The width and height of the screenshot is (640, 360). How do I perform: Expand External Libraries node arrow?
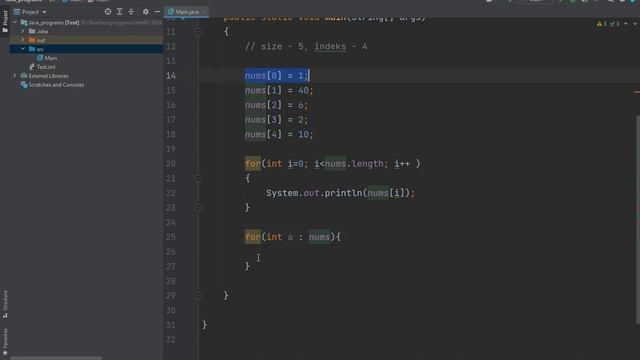tap(15, 76)
